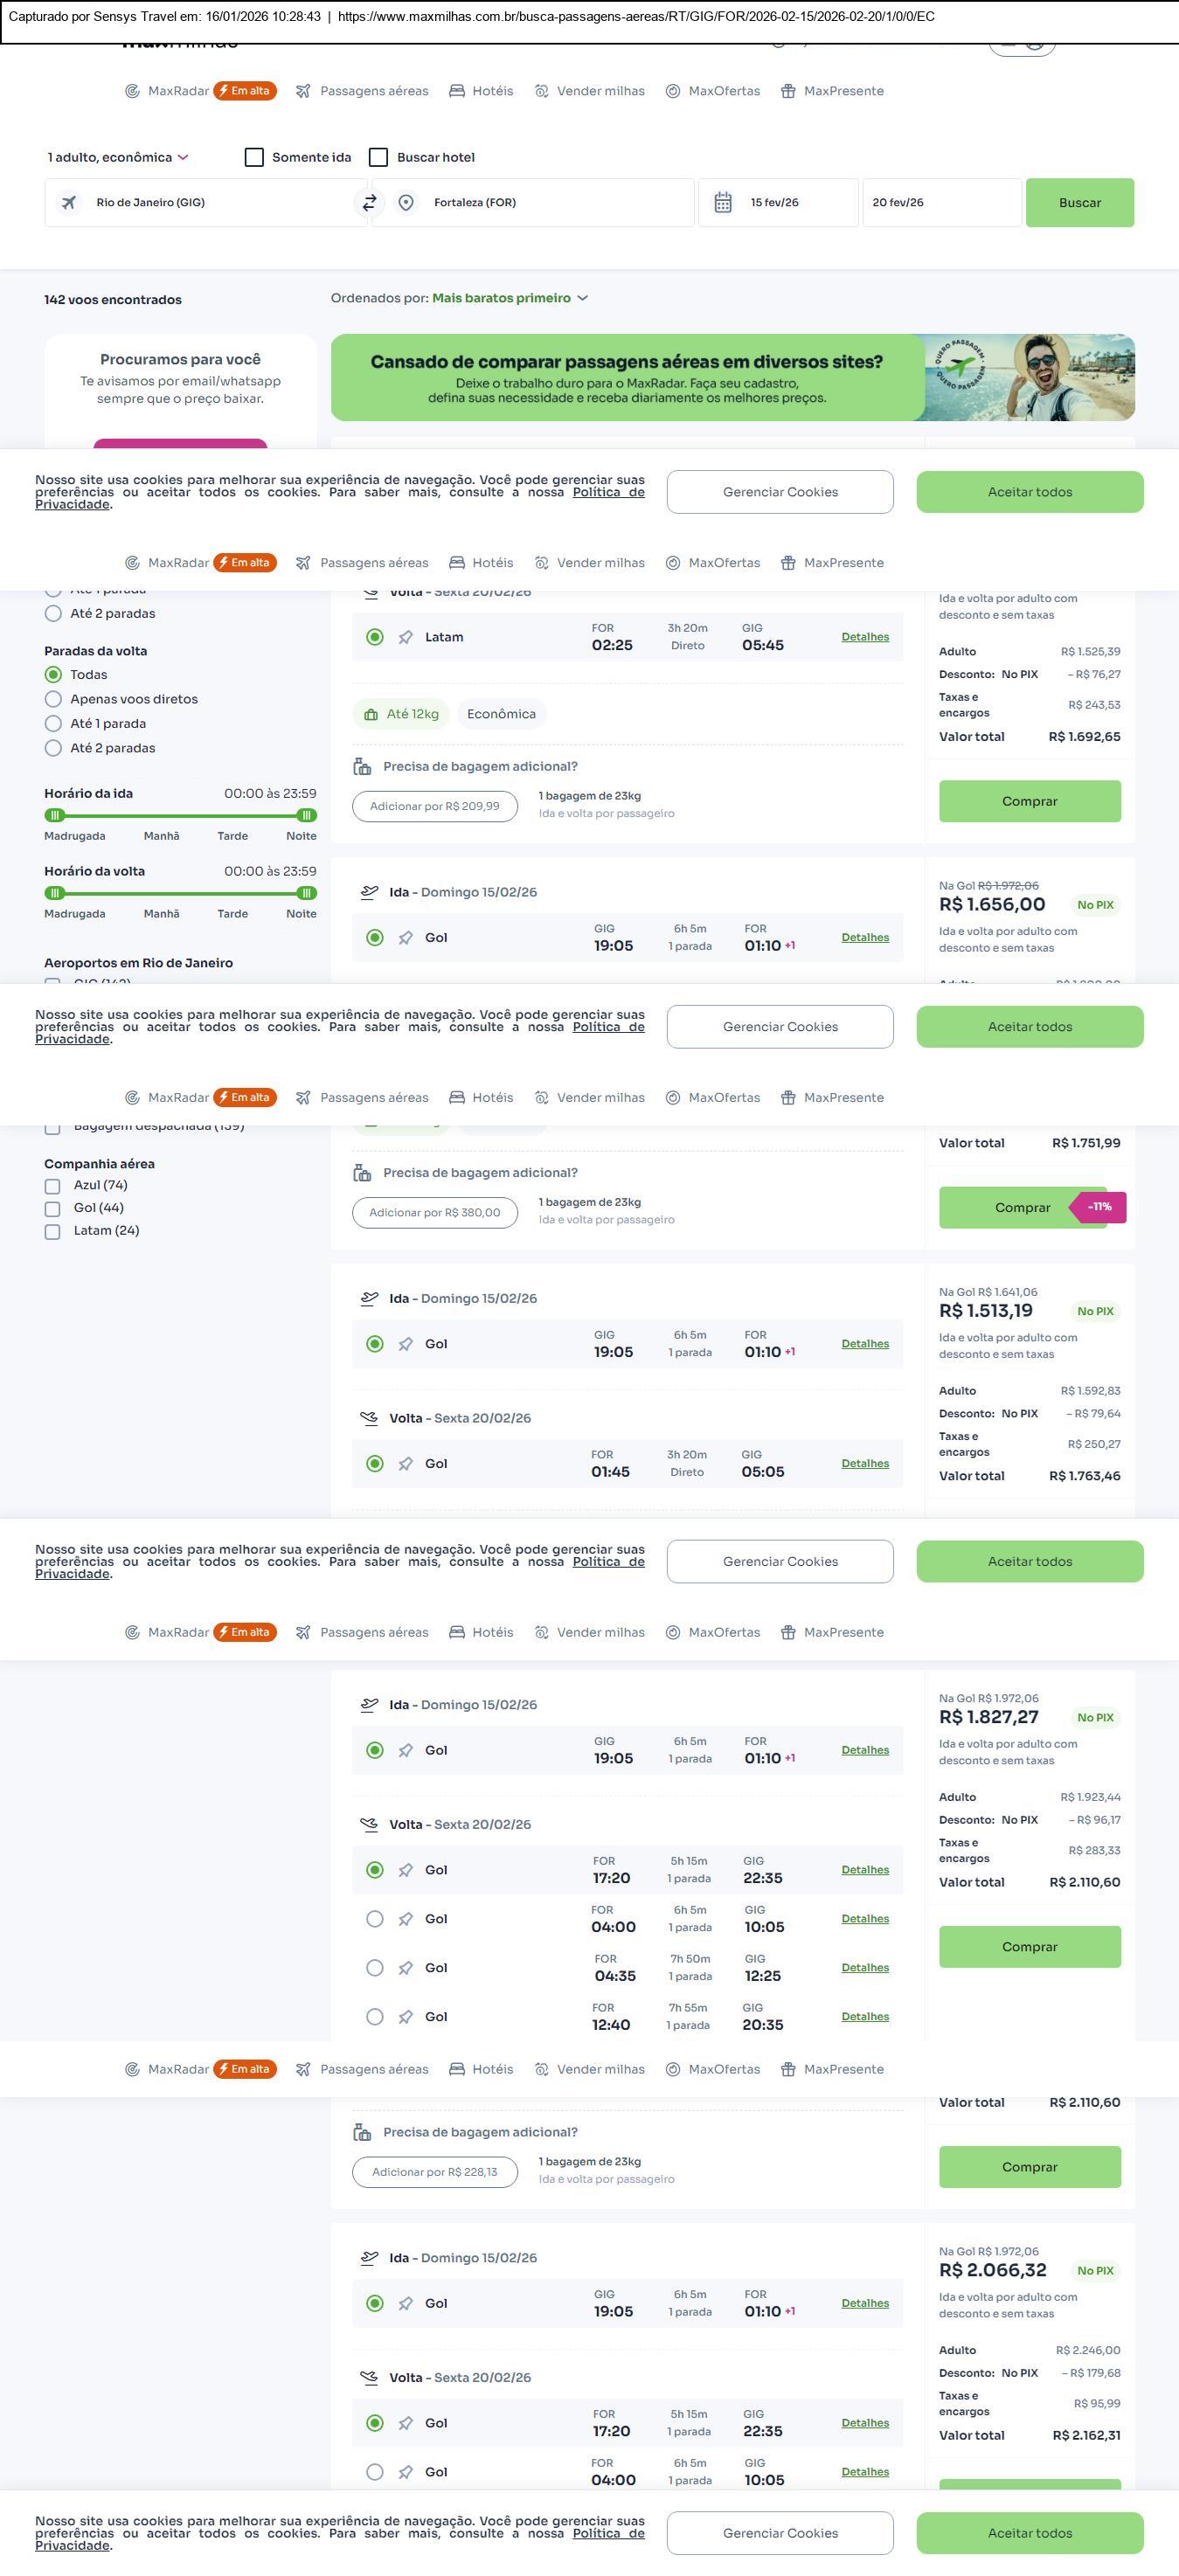This screenshot has height=2576, width=1179.
Task: Open the 'Mais baratos primeiro' sort dropdown
Action: tap(509, 298)
